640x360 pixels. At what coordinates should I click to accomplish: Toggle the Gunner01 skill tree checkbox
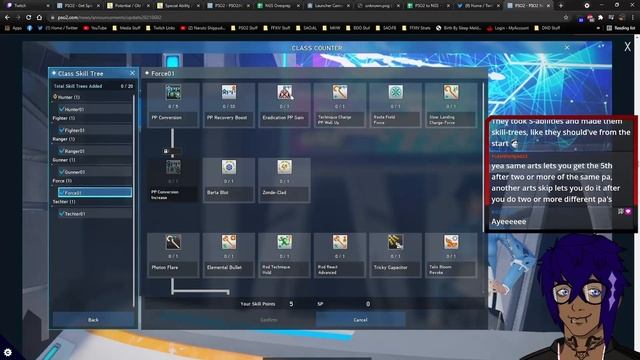(62, 172)
